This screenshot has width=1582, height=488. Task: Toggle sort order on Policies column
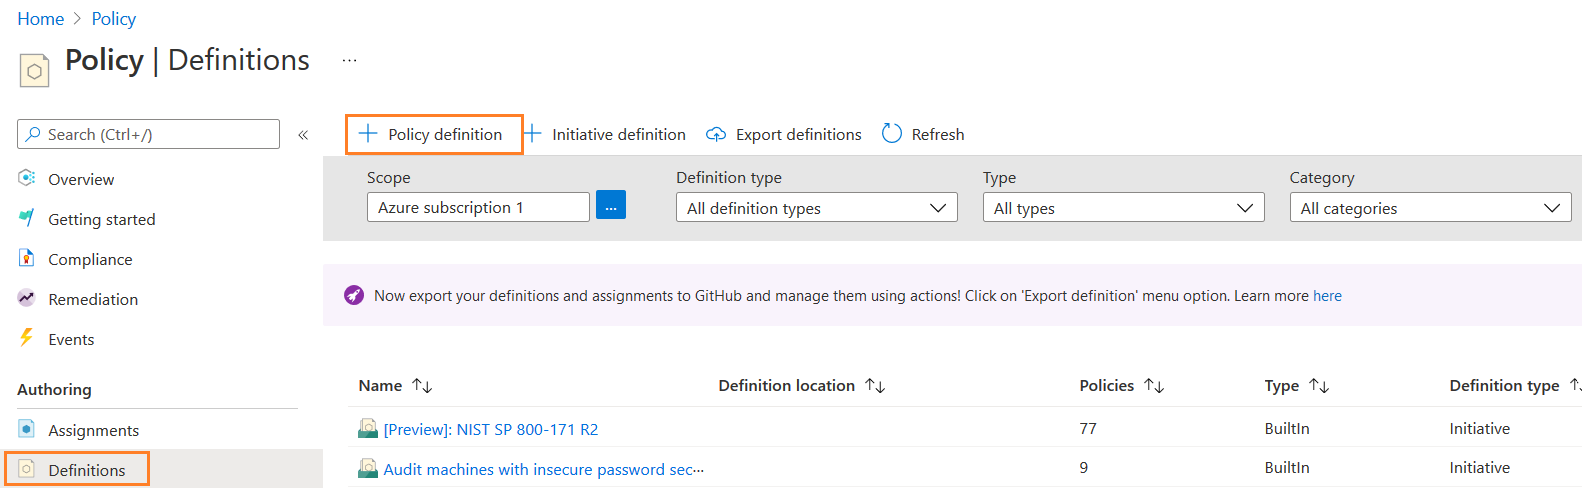pyautogui.click(x=1154, y=386)
